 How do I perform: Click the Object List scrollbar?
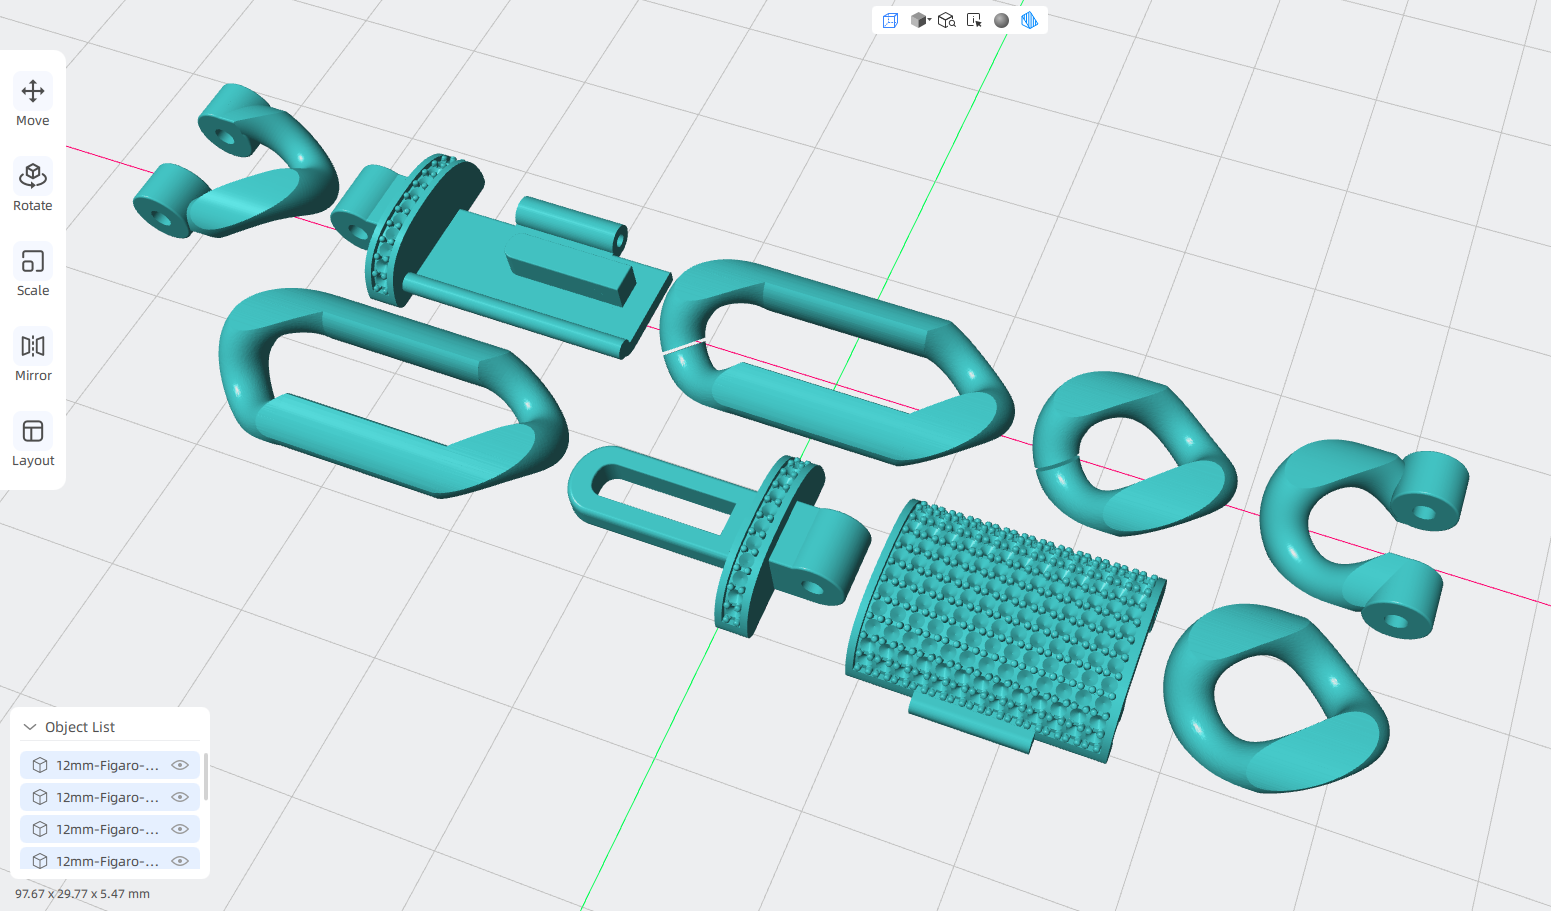[x=206, y=777]
